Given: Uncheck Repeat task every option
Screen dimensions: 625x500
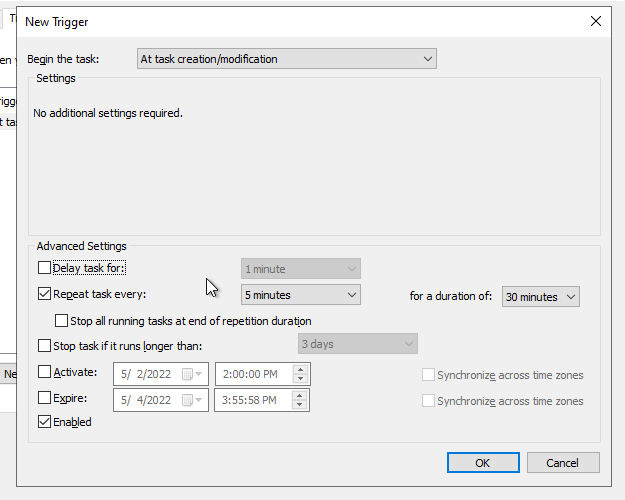Looking at the screenshot, I should pyautogui.click(x=44, y=294).
